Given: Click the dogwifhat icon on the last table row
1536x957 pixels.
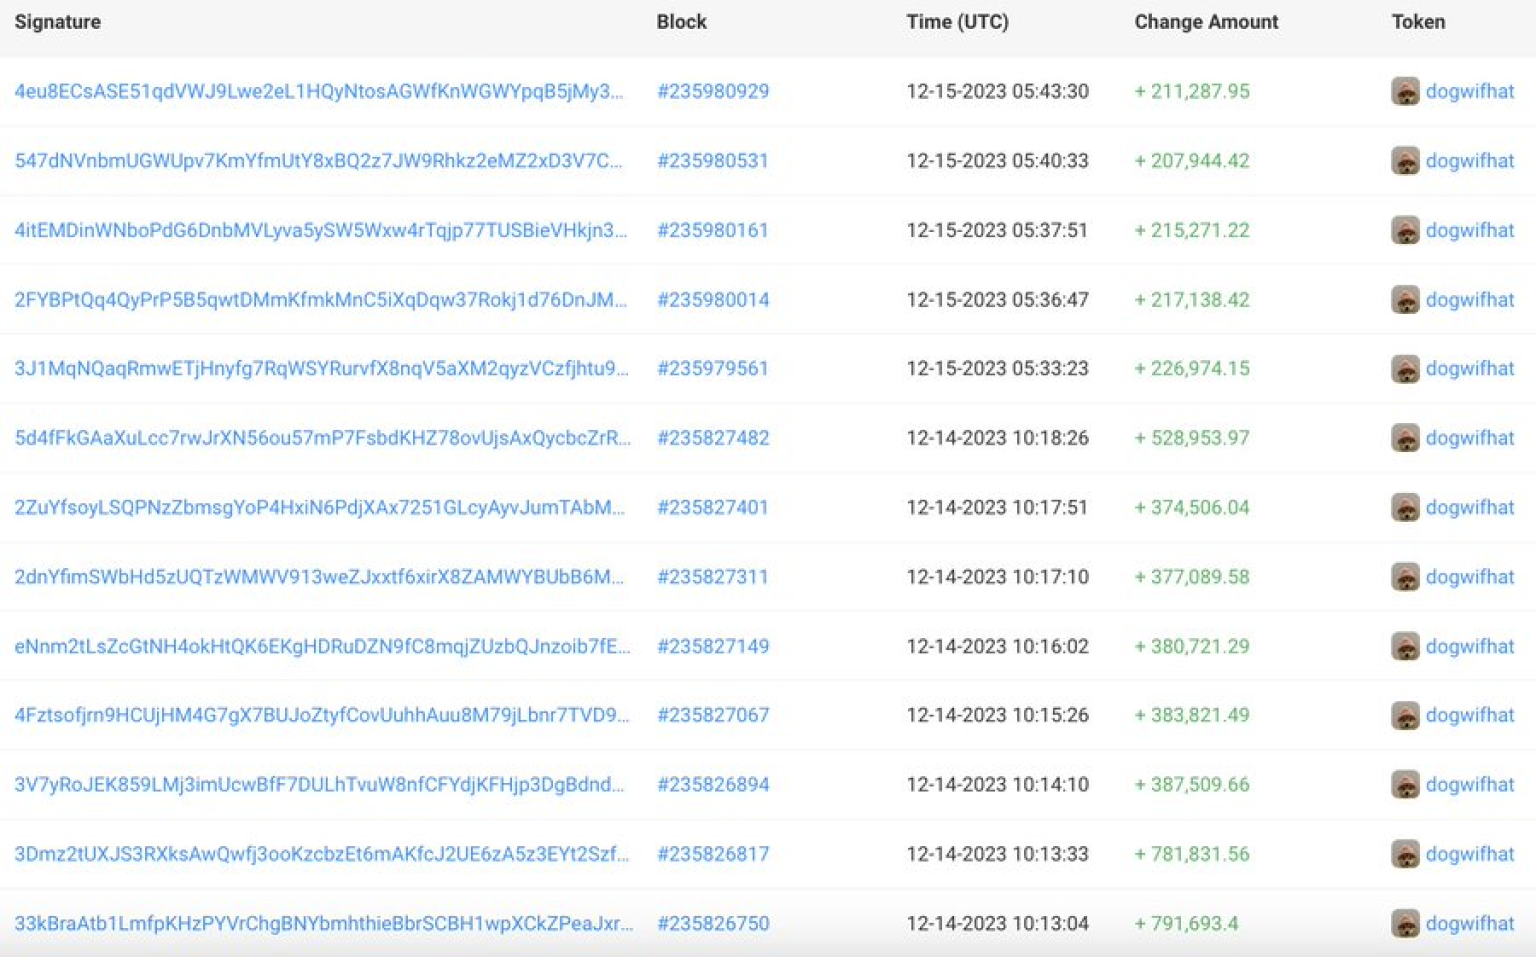Looking at the screenshot, I should pos(1407,923).
